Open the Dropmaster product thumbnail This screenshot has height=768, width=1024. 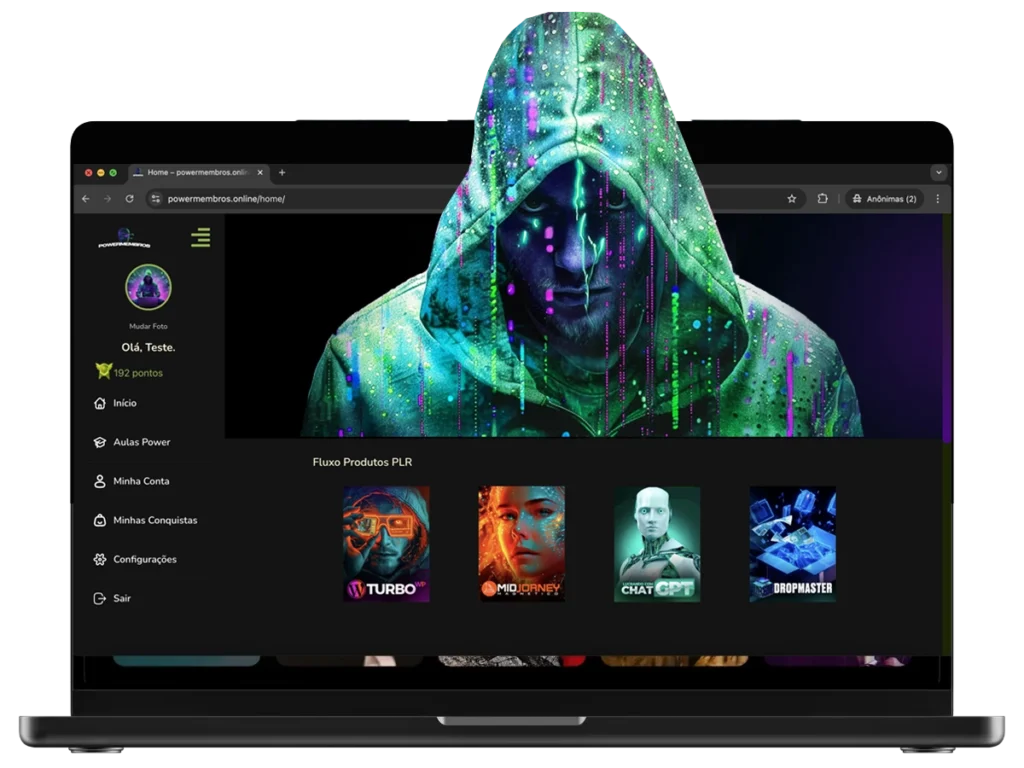pos(792,544)
